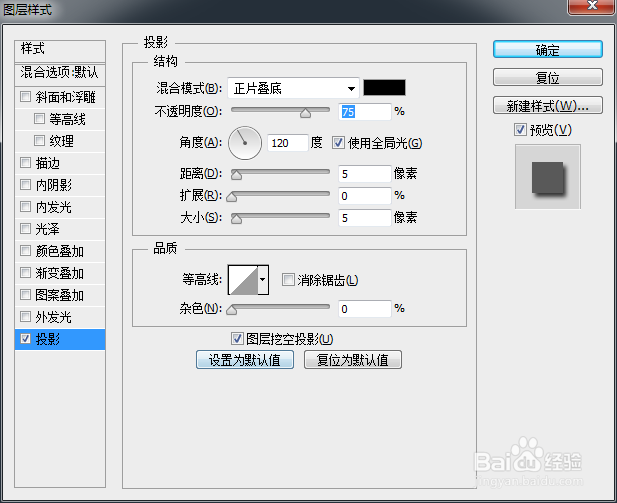The image size is (617, 503).
Task: Click the 不透明度 slider handle
Action: tap(305, 113)
